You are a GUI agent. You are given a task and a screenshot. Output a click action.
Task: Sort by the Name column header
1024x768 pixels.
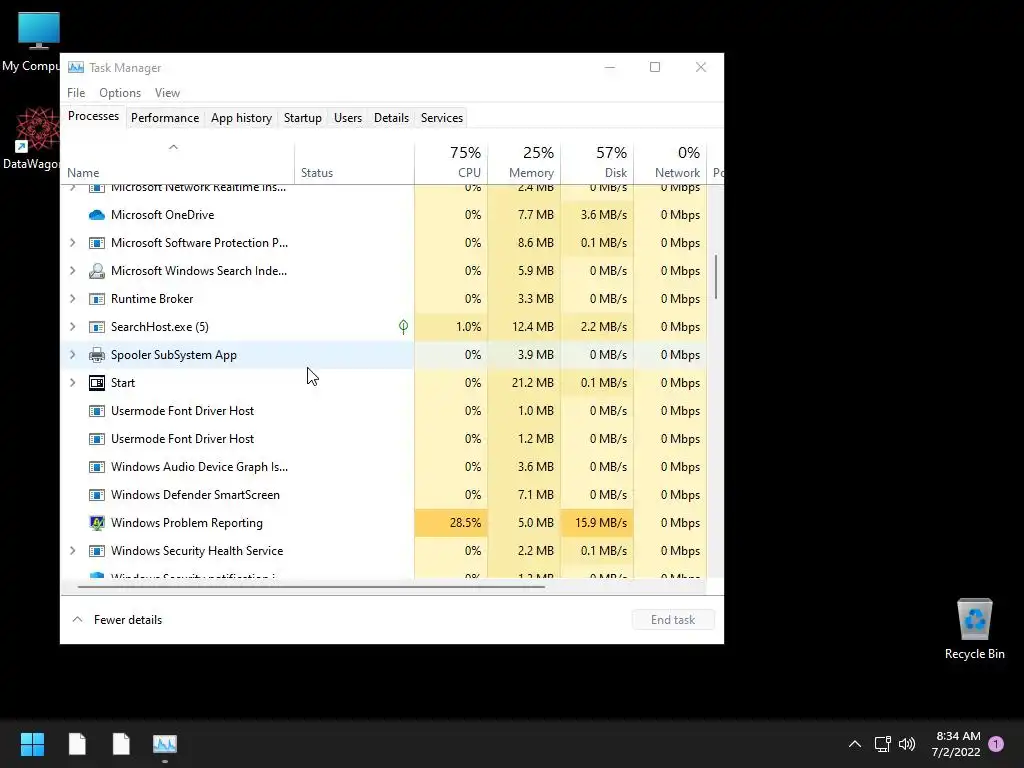click(x=178, y=162)
